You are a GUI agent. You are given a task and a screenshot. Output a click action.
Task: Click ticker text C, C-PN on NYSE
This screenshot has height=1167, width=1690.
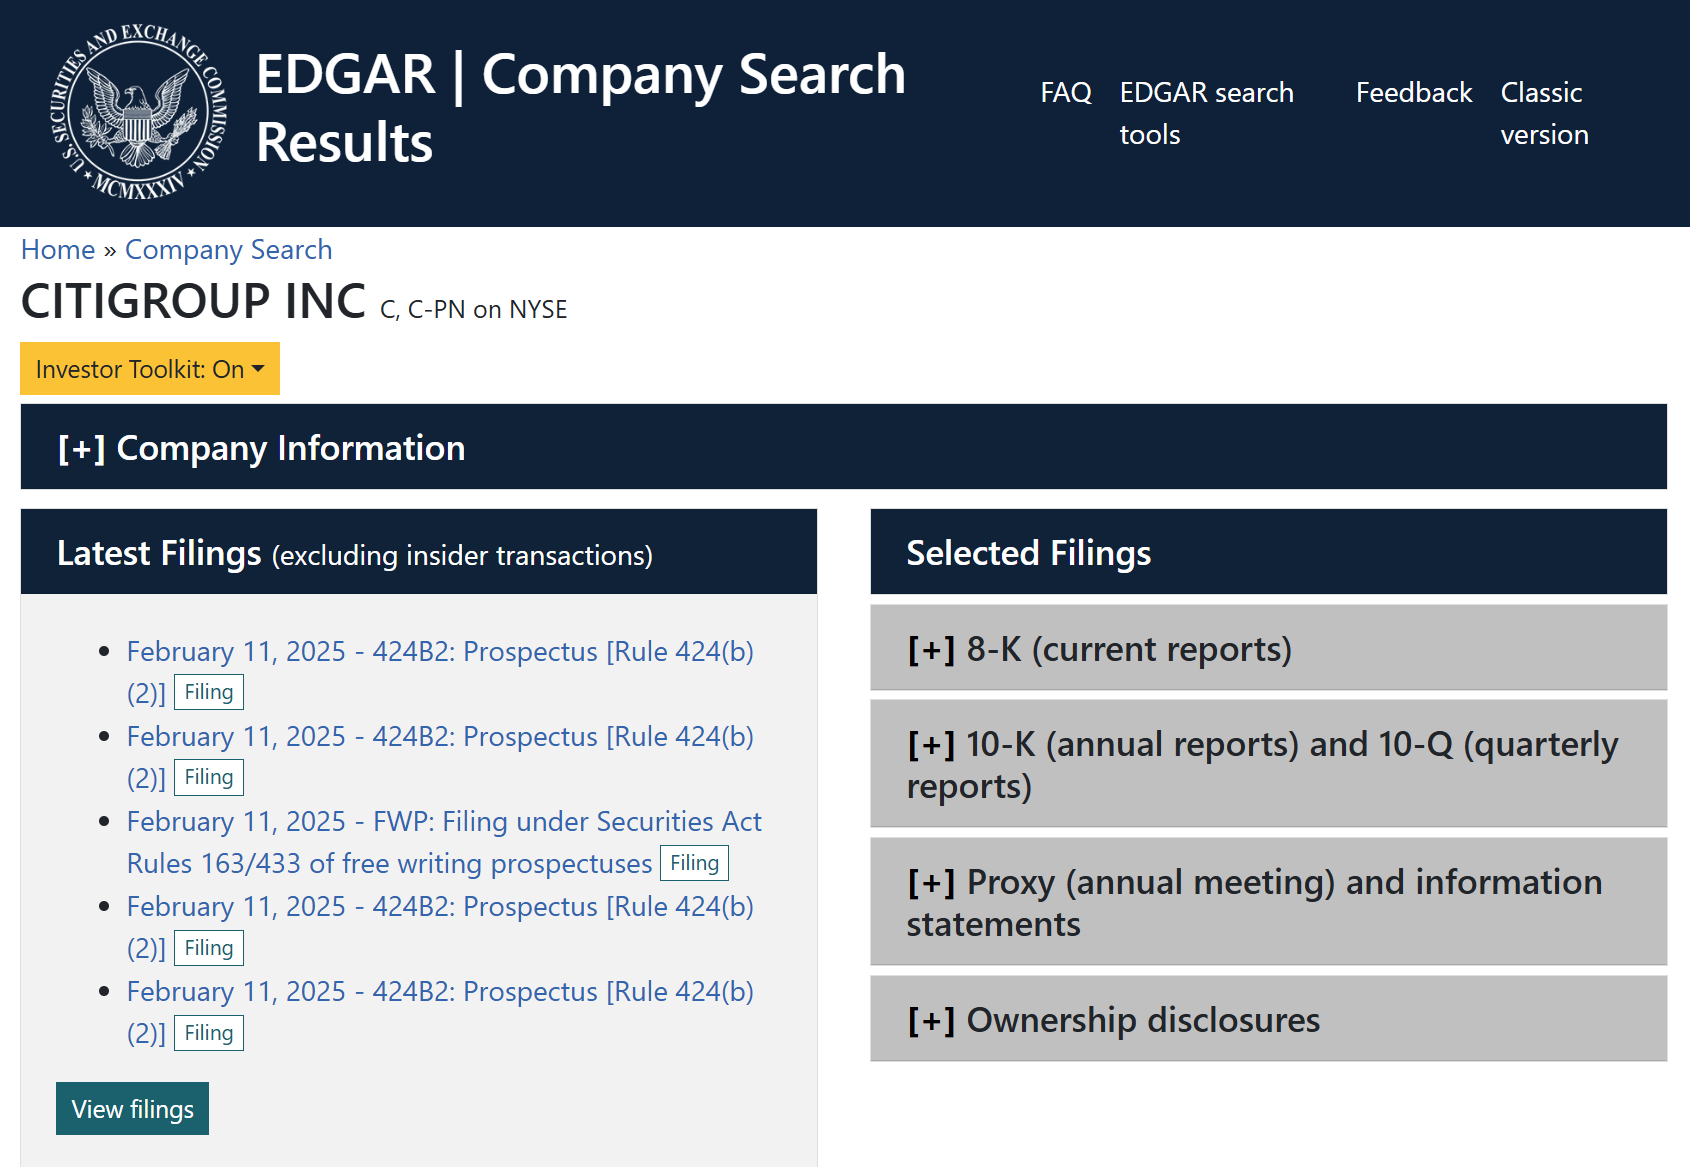click(x=473, y=309)
